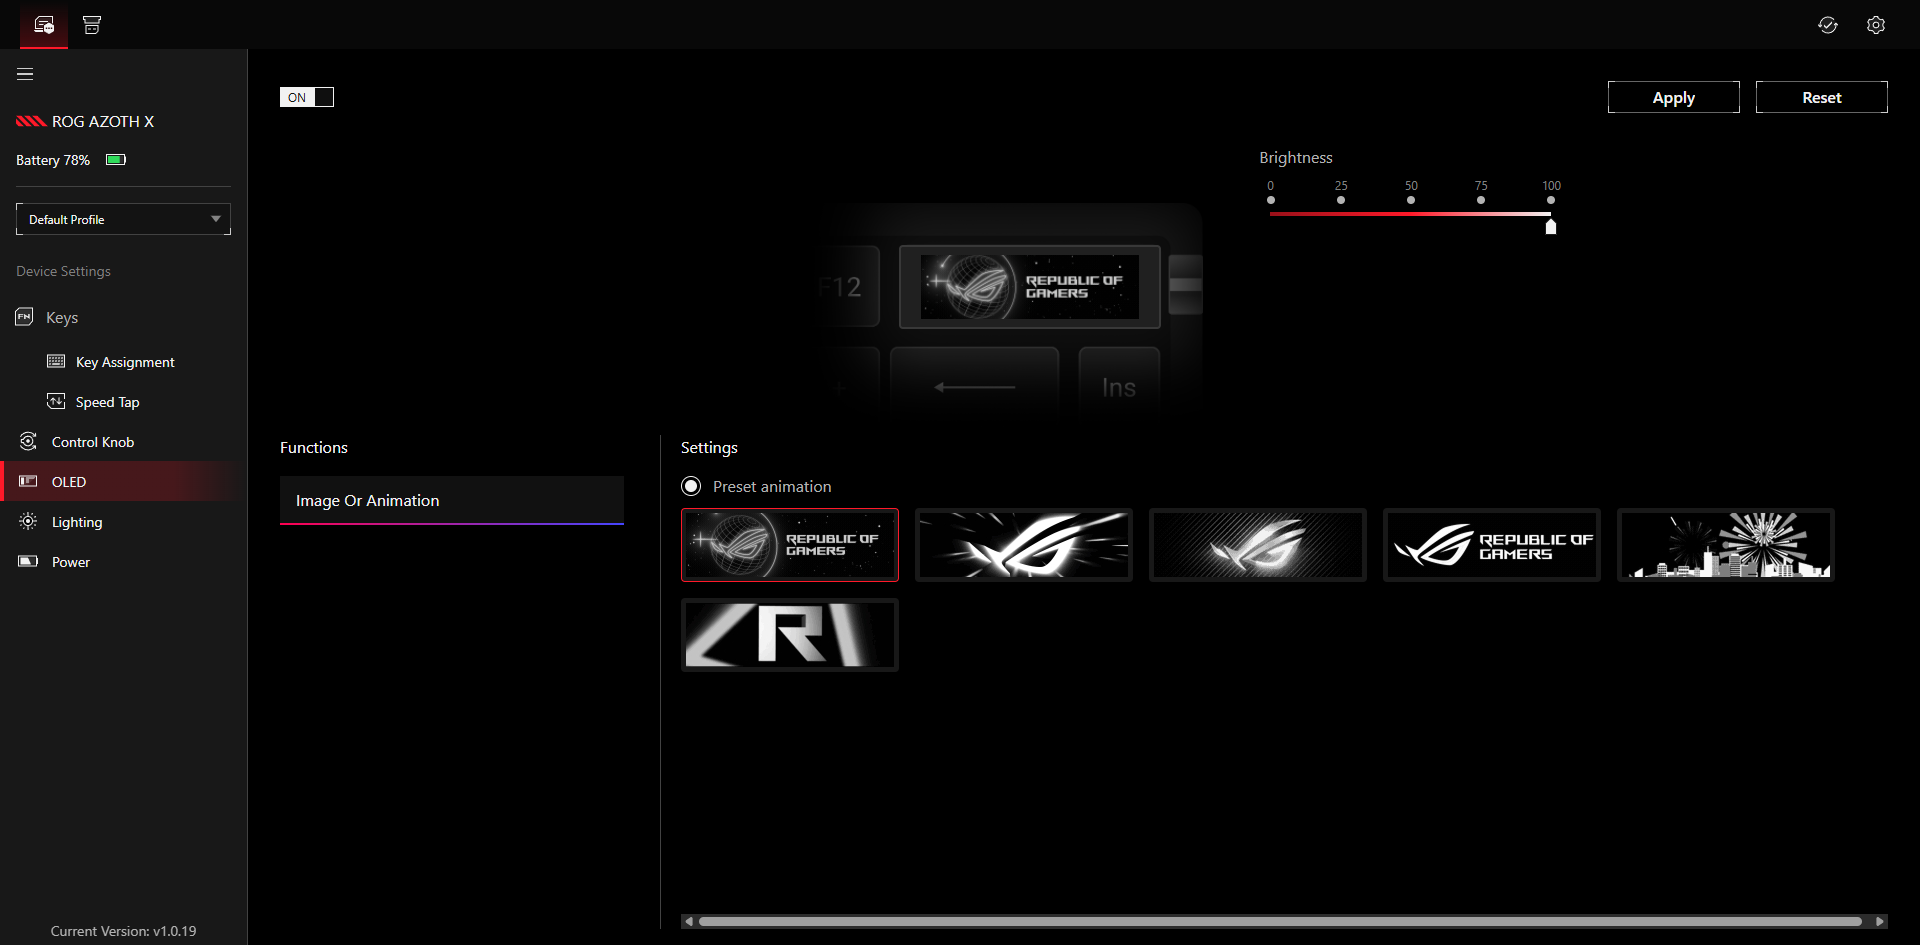Click the horizontal scrollbar left arrow

[689, 921]
